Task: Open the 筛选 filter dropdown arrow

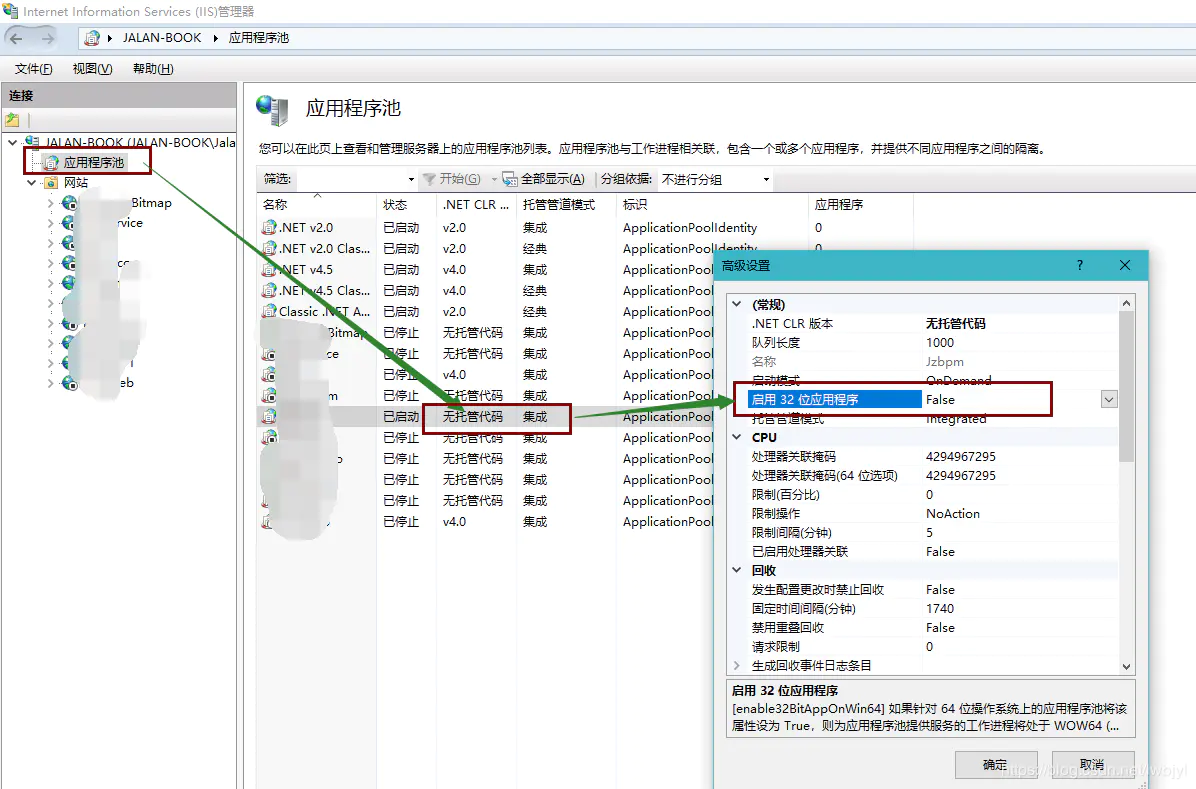Action: point(409,178)
